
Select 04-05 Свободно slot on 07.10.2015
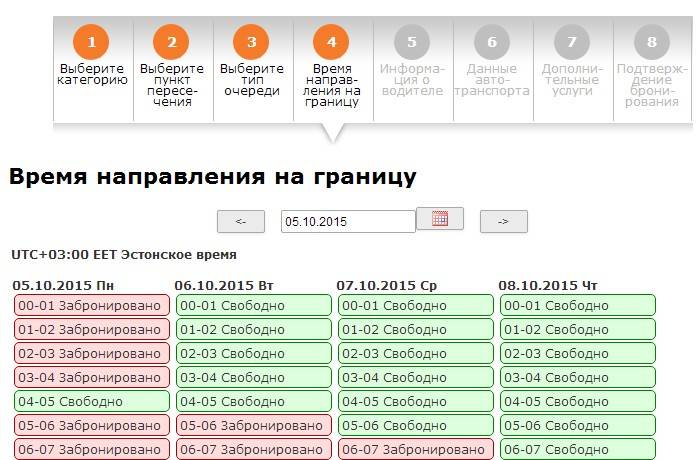[x=416, y=401]
